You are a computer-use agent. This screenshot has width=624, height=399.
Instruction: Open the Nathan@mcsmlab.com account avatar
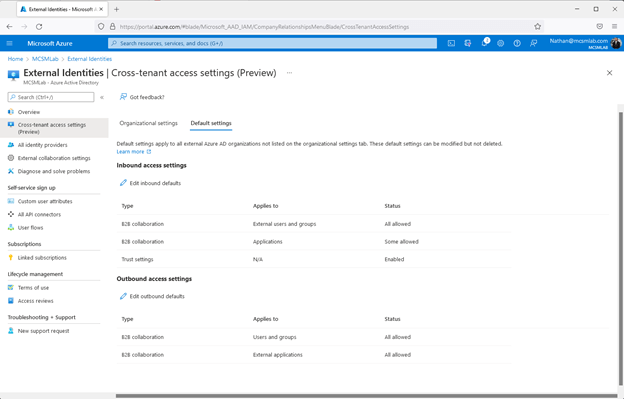(x=616, y=43)
